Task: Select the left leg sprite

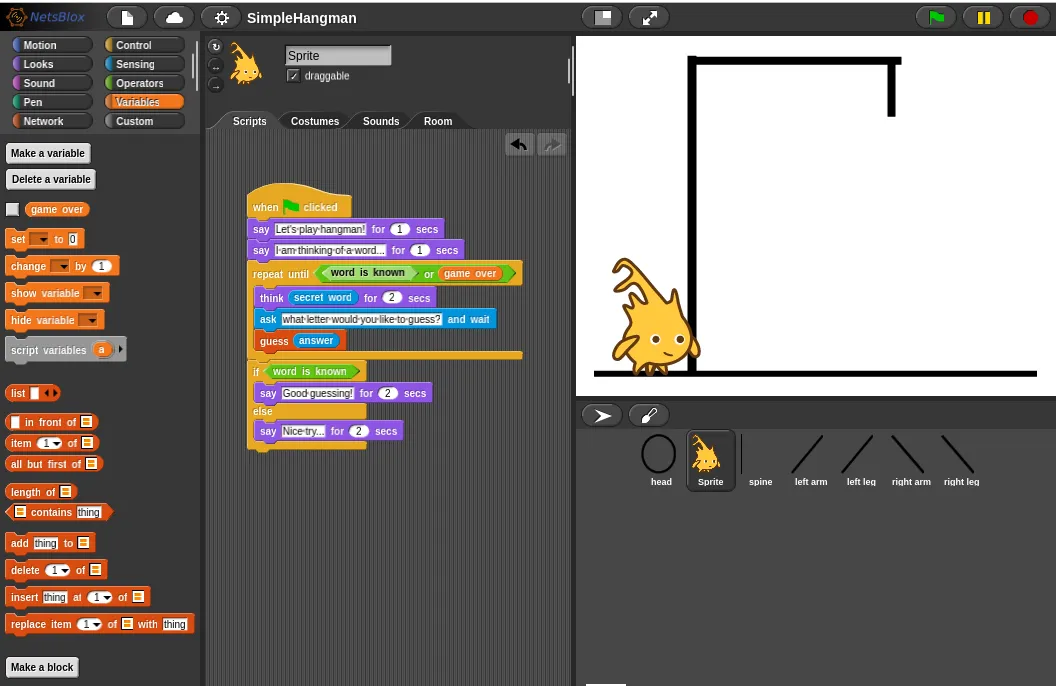Action: click(x=861, y=460)
